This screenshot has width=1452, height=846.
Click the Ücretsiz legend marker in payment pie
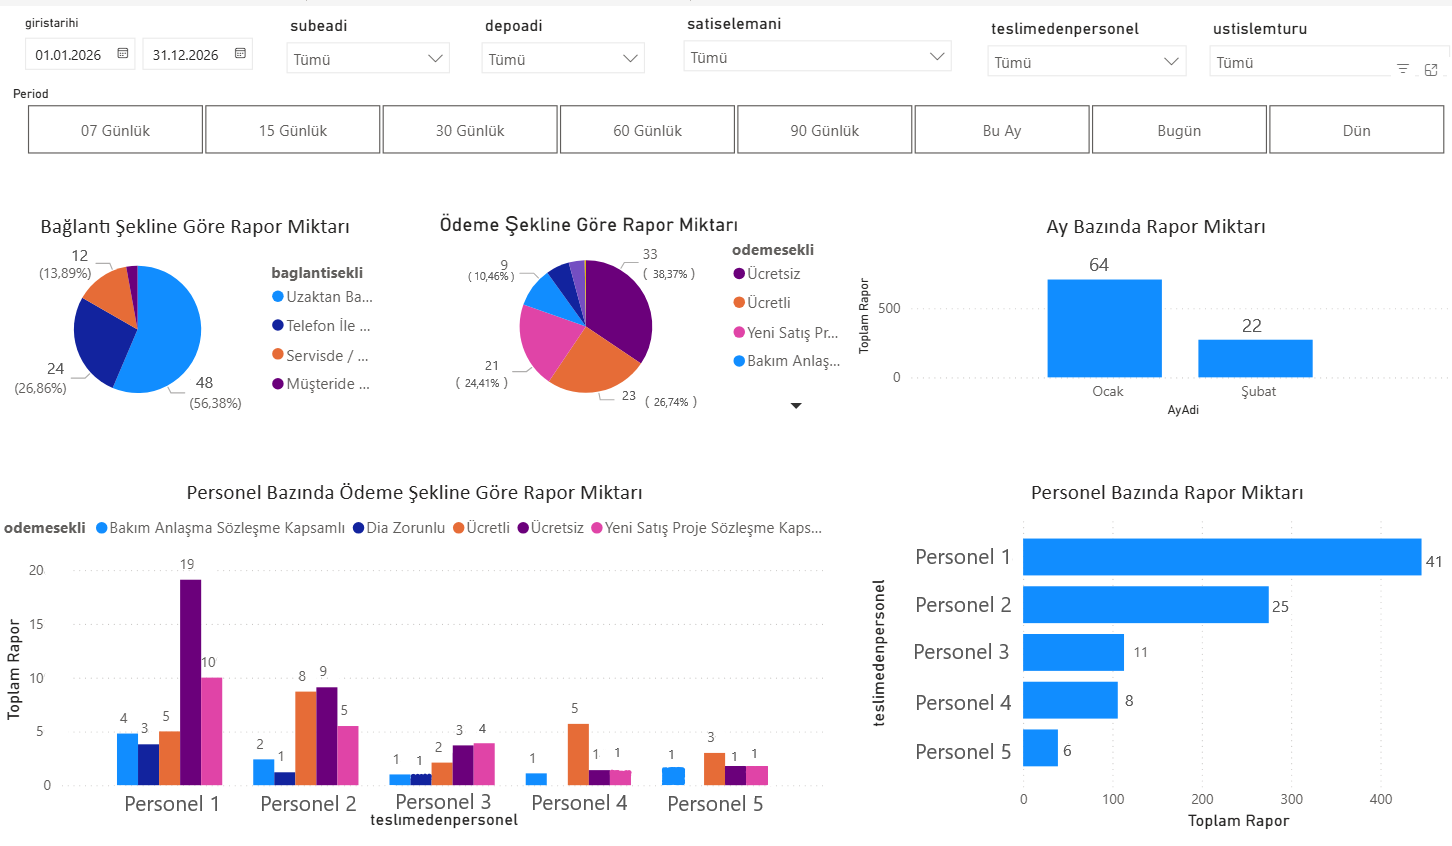pyautogui.click(x=739, y=274)
